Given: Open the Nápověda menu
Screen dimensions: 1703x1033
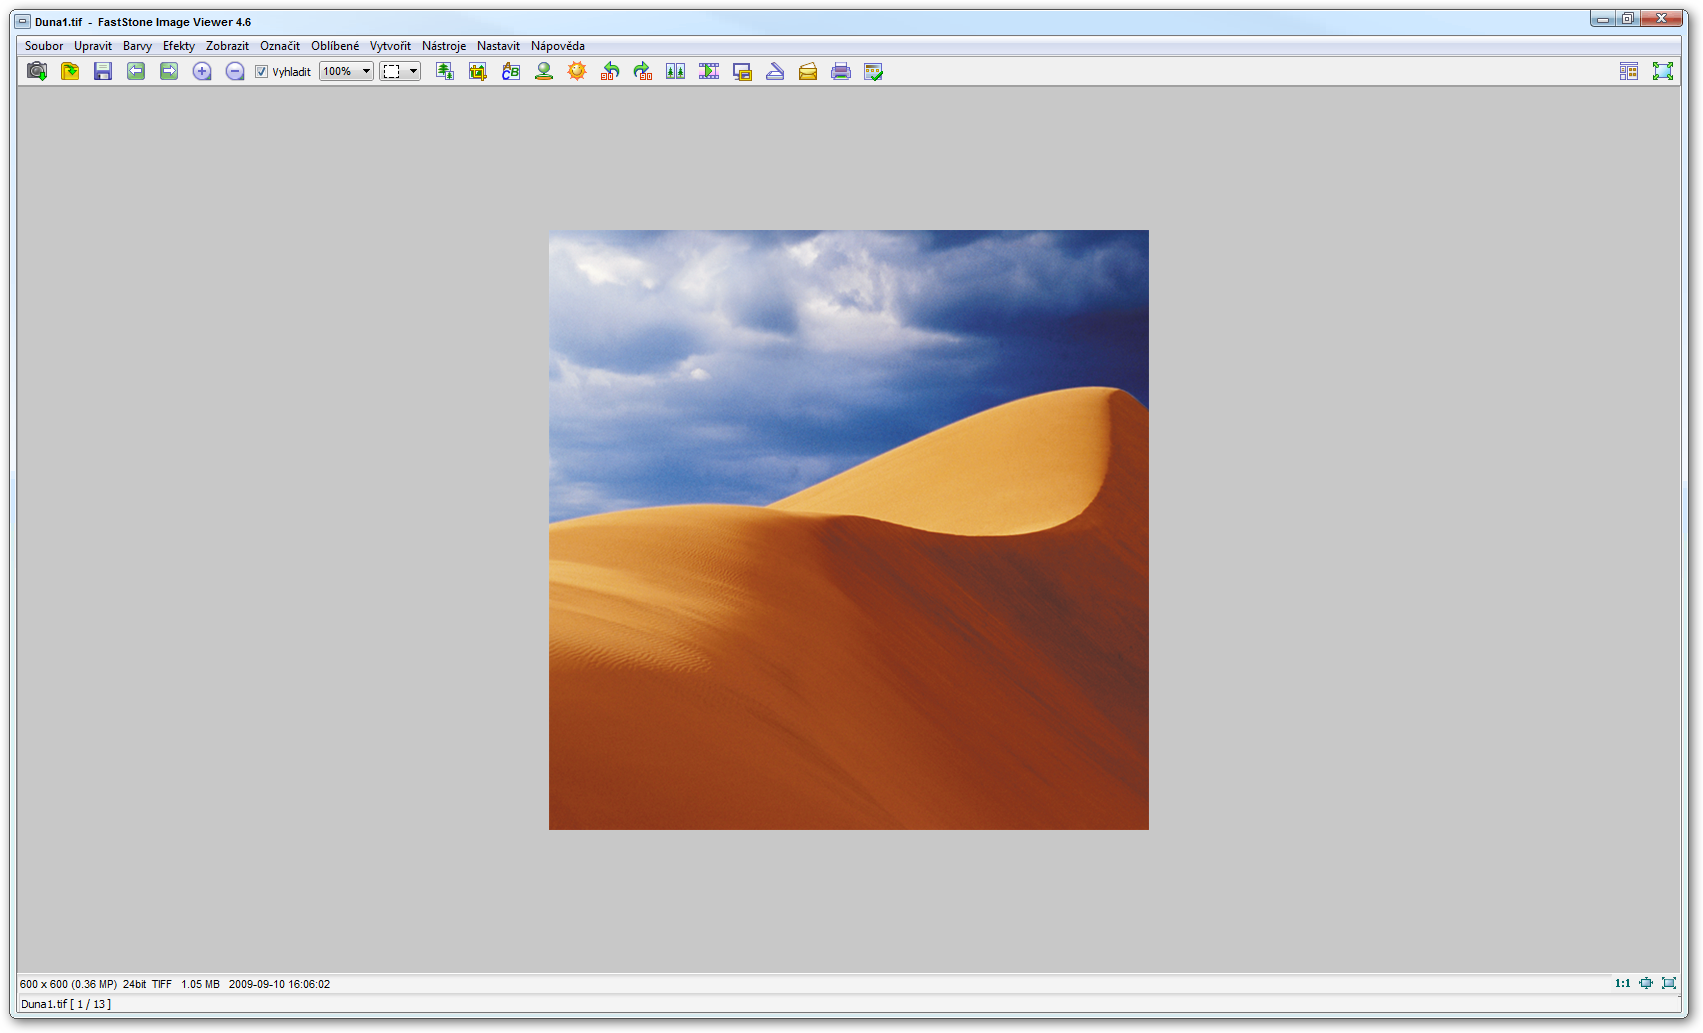Looking at the screenshot, I should click(x=558, y=46).
